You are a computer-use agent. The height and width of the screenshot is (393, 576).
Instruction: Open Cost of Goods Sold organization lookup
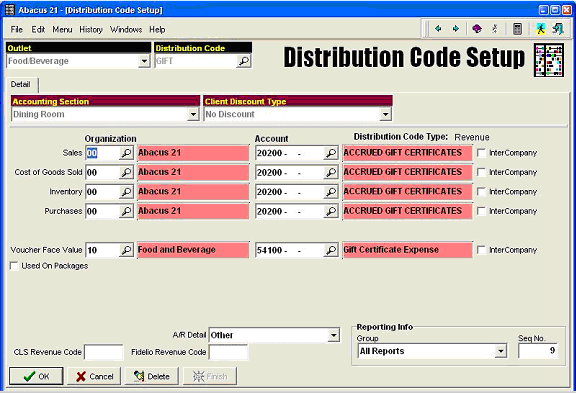[126, 172]
